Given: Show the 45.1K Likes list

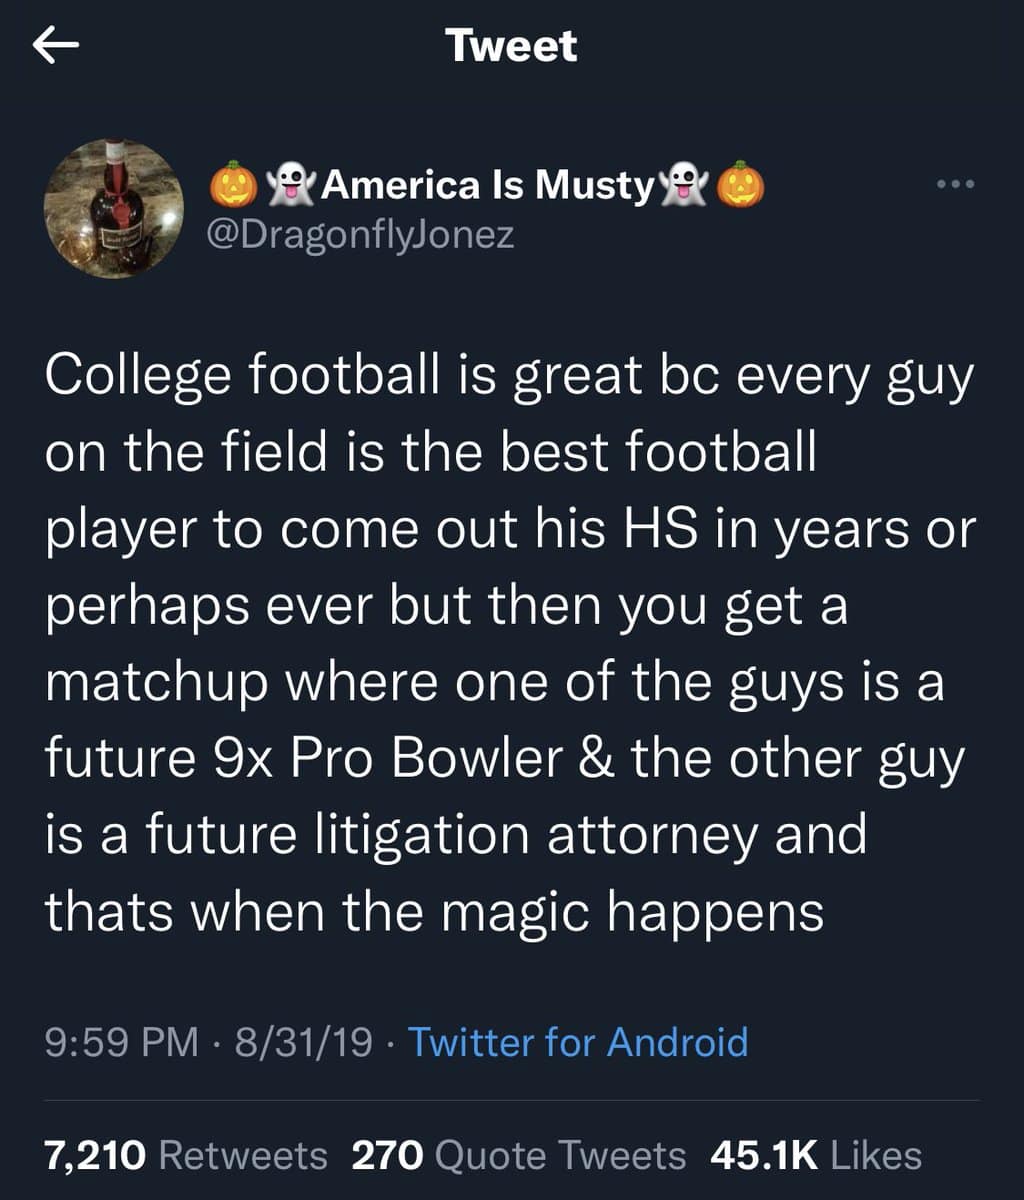Looking at the screenshot, I should click(815, 1155).
